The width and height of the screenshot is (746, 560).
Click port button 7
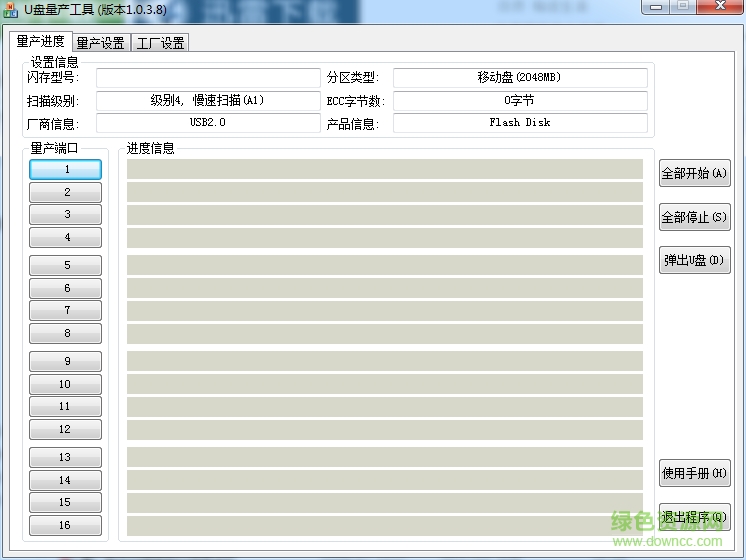point(66,311)
